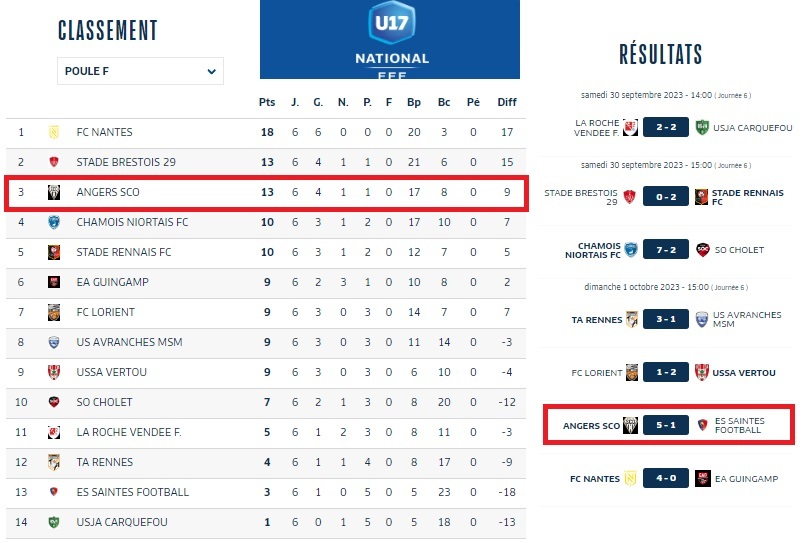Click the Stade Rennais FC crest in results
Image resolution: width=808 pixels, height=543 pixels.
click(x=702, y=196)
